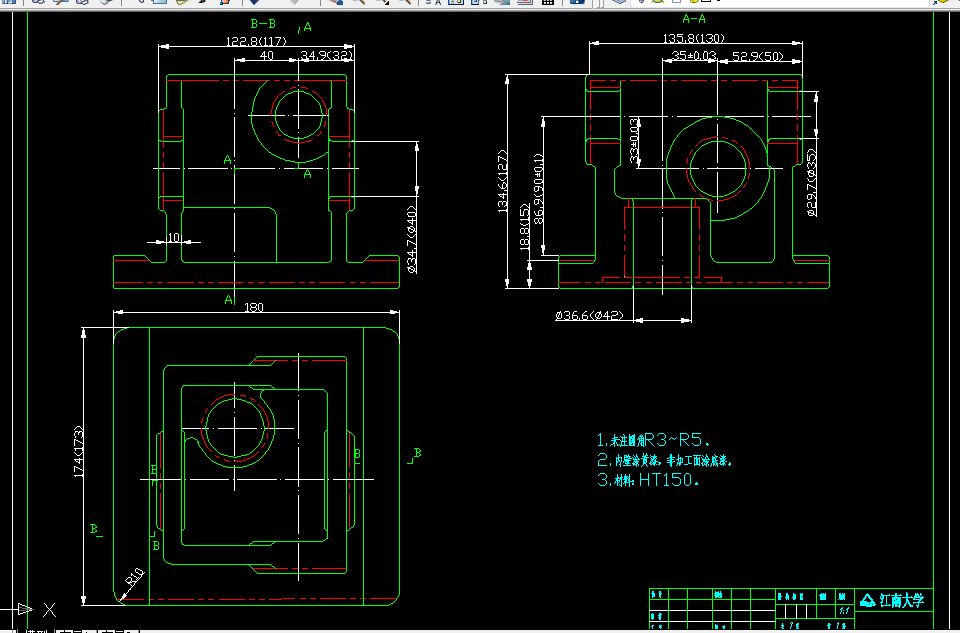Select the 52.9(50) dimension text
Image resolution: width=960 pixels, height=633 pixels.
pos(758,56)
